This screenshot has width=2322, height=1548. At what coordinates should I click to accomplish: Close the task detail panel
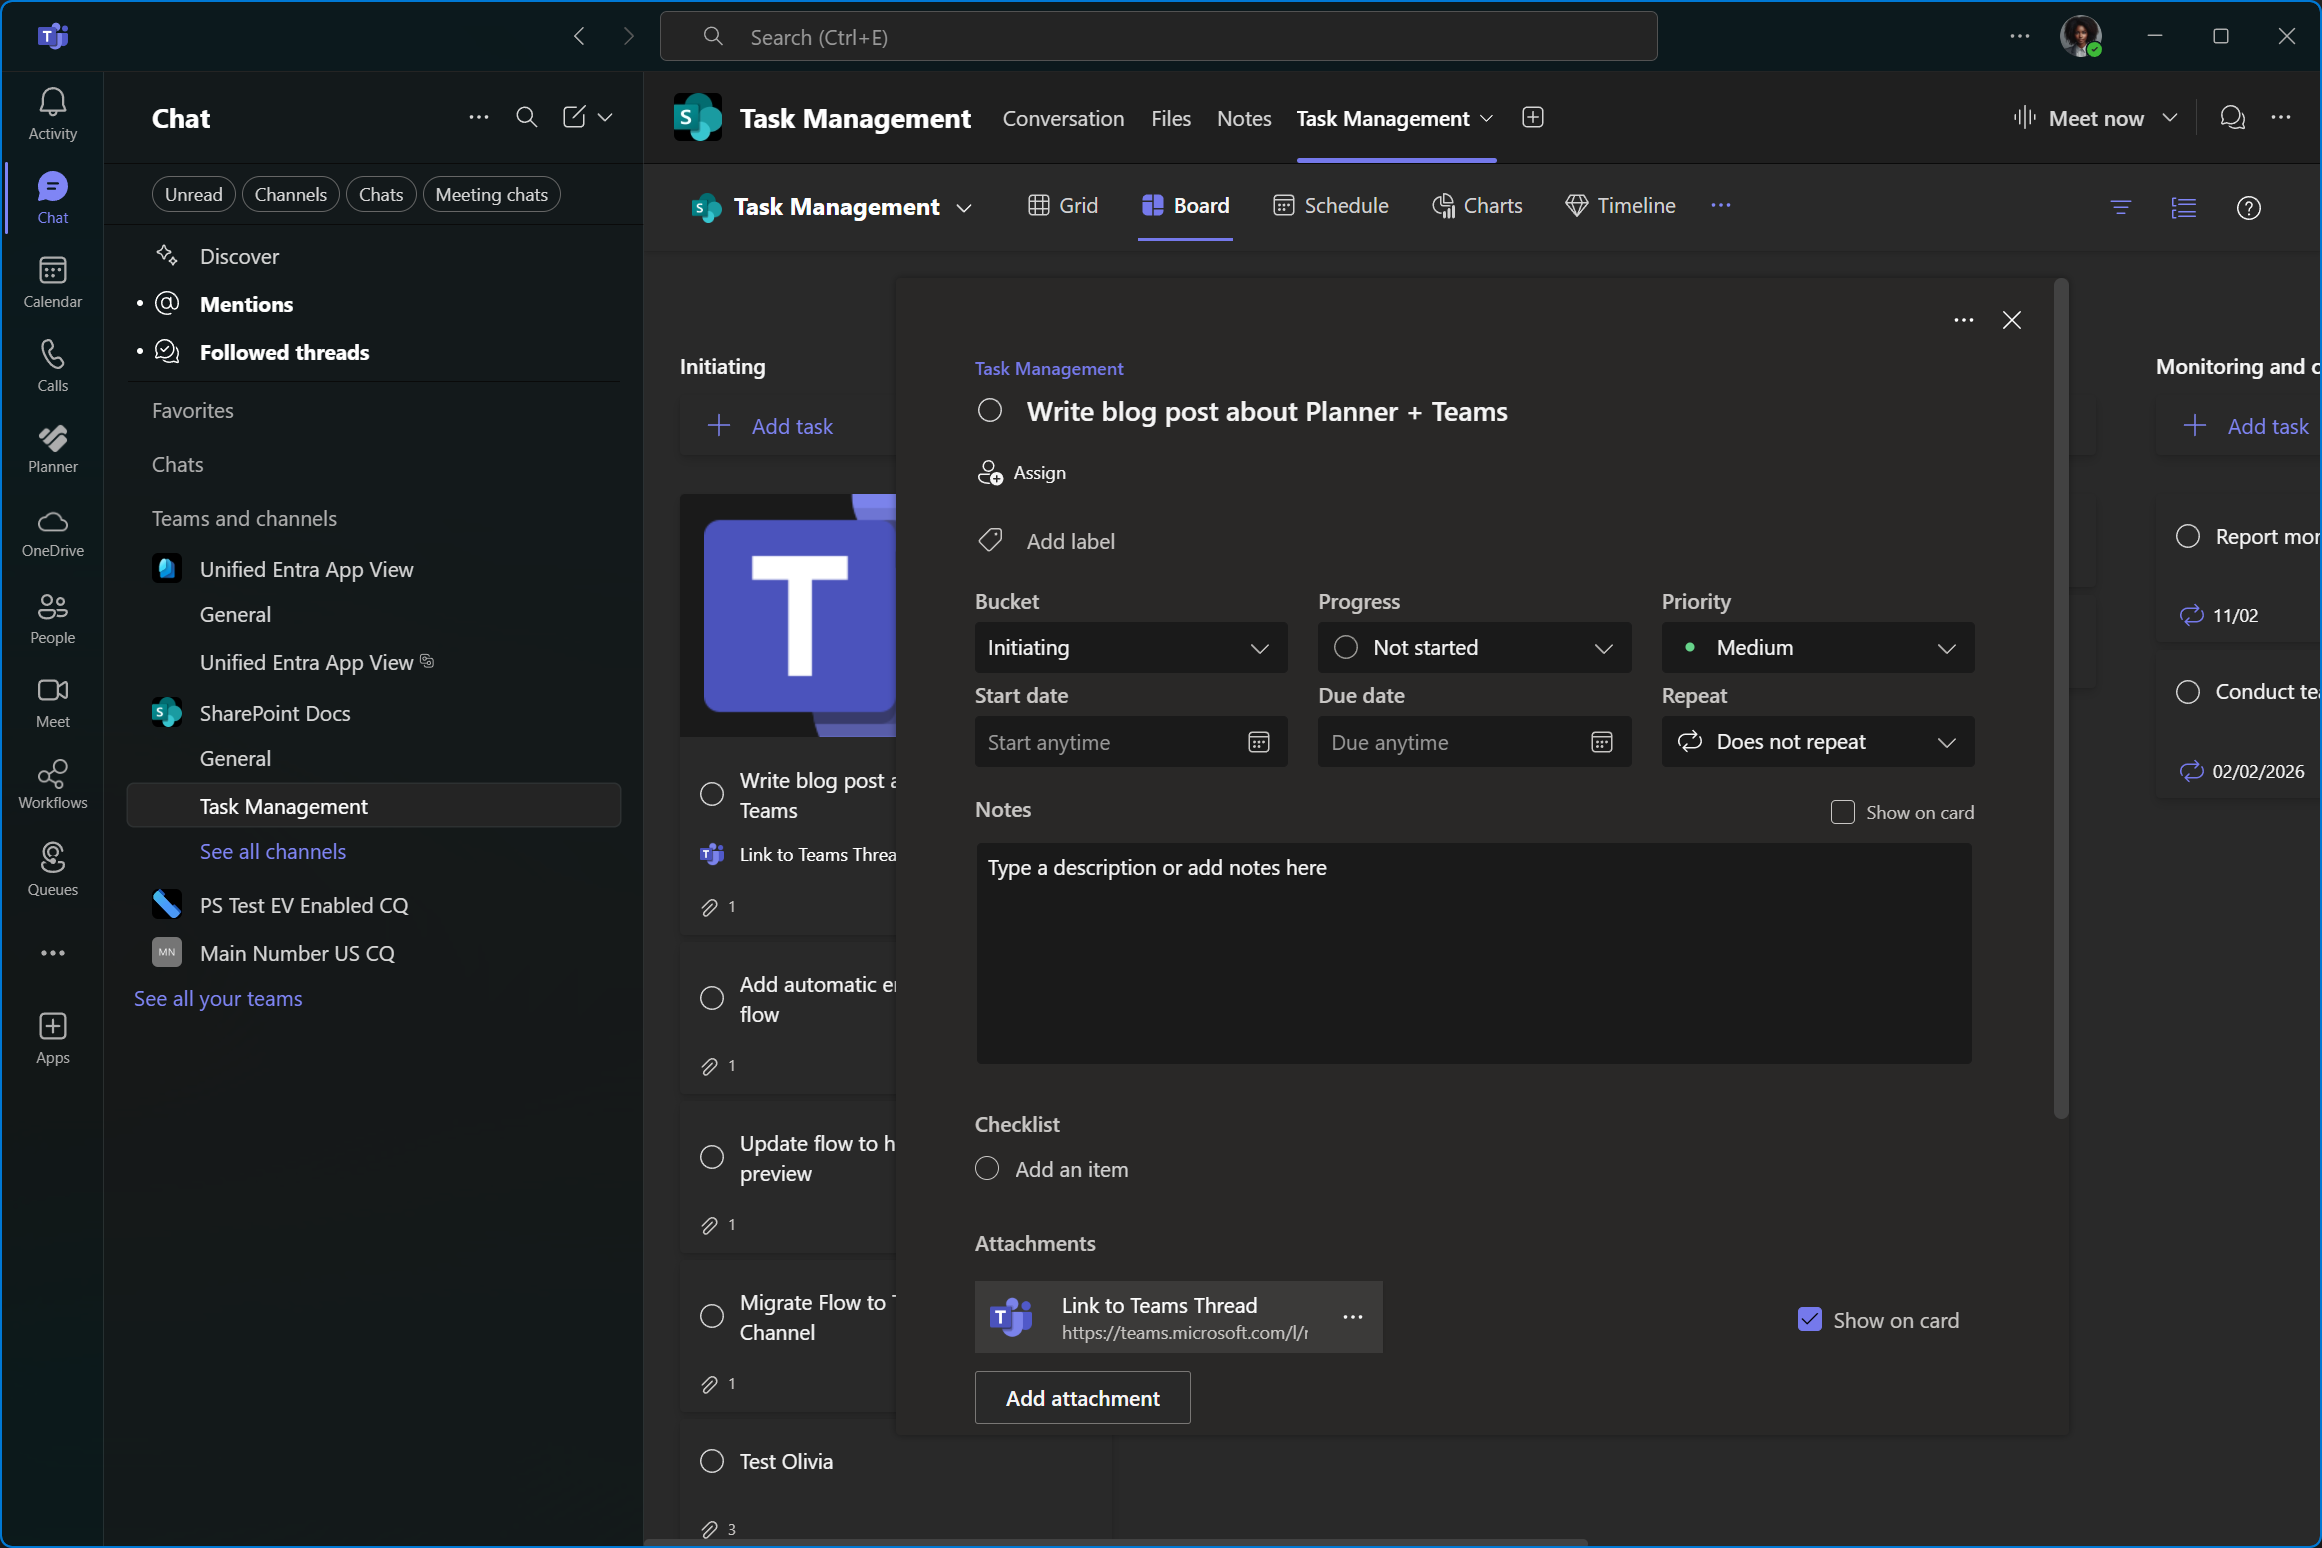tap(2012, 320)
